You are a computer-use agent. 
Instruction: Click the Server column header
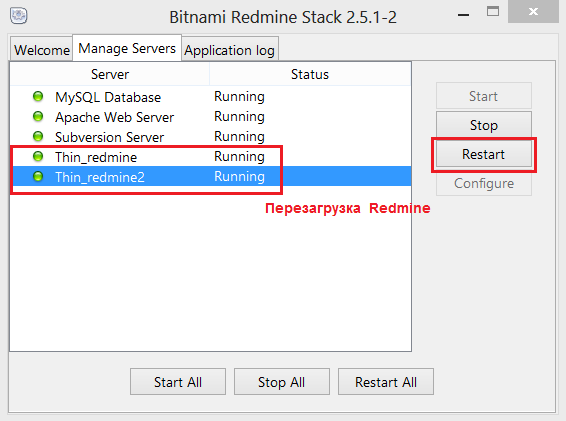110,74
